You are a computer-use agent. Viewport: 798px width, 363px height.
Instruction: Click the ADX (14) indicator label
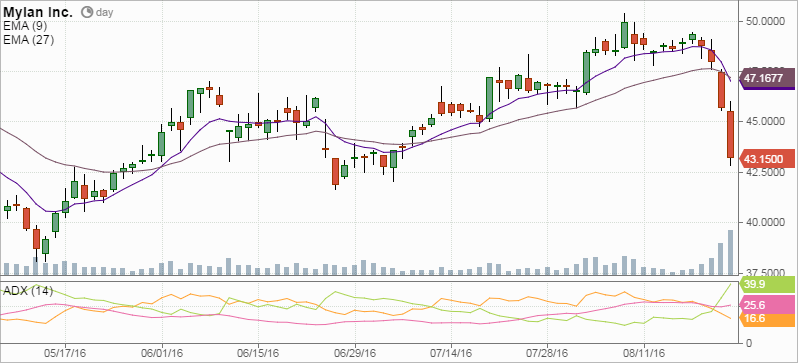pos(28,291)
